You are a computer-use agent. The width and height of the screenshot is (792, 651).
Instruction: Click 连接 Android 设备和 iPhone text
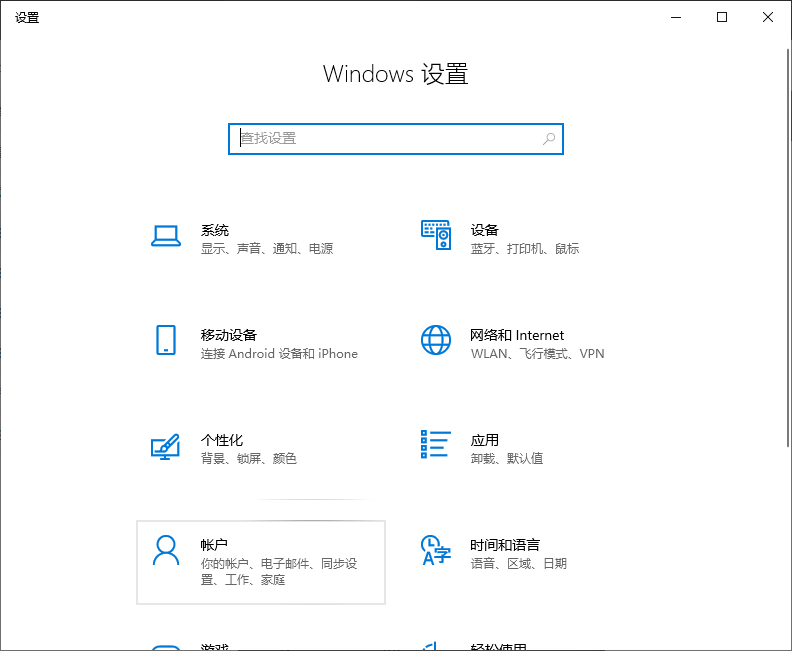279,354
